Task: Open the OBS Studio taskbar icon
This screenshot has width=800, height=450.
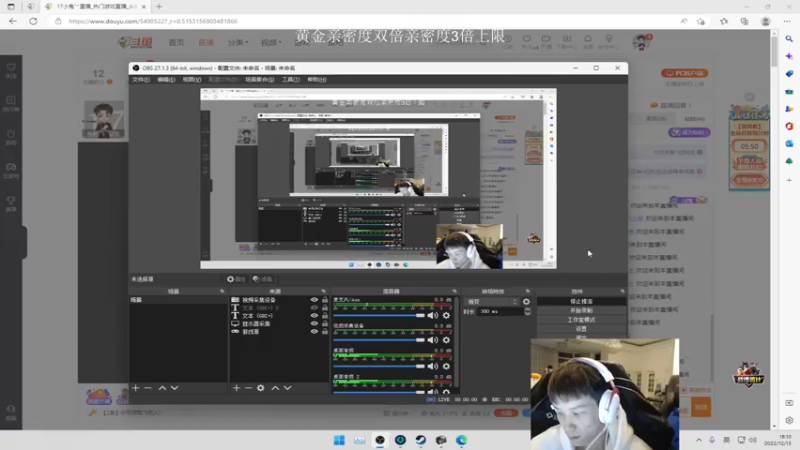Action: click(x=380, y=440)
